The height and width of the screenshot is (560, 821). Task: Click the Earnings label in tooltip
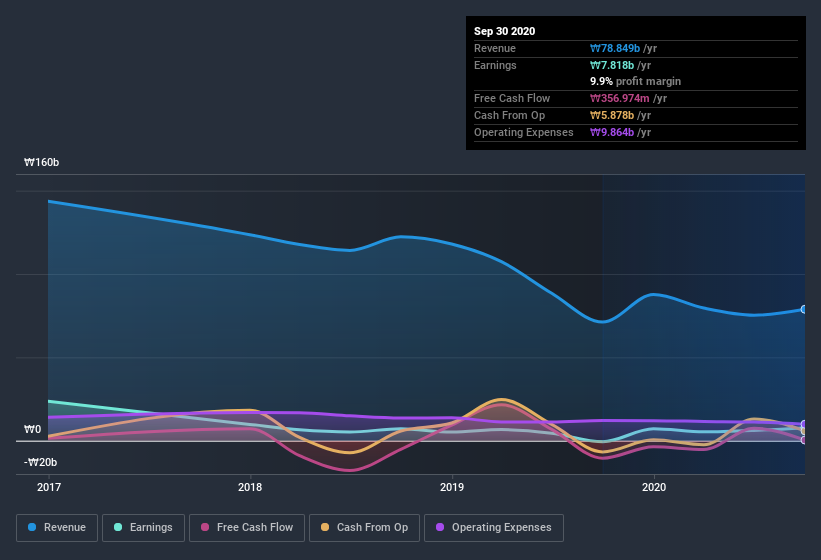[495, 65]
